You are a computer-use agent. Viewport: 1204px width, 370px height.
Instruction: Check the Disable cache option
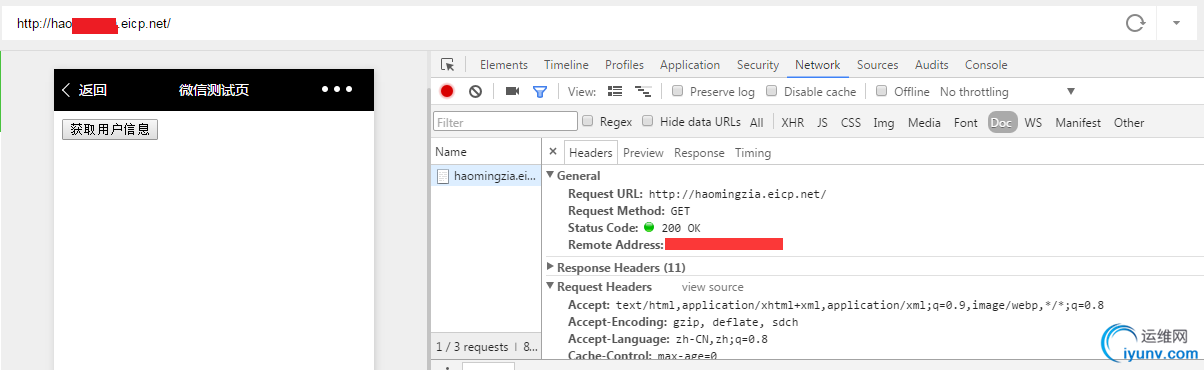click(x=771, y=91)
